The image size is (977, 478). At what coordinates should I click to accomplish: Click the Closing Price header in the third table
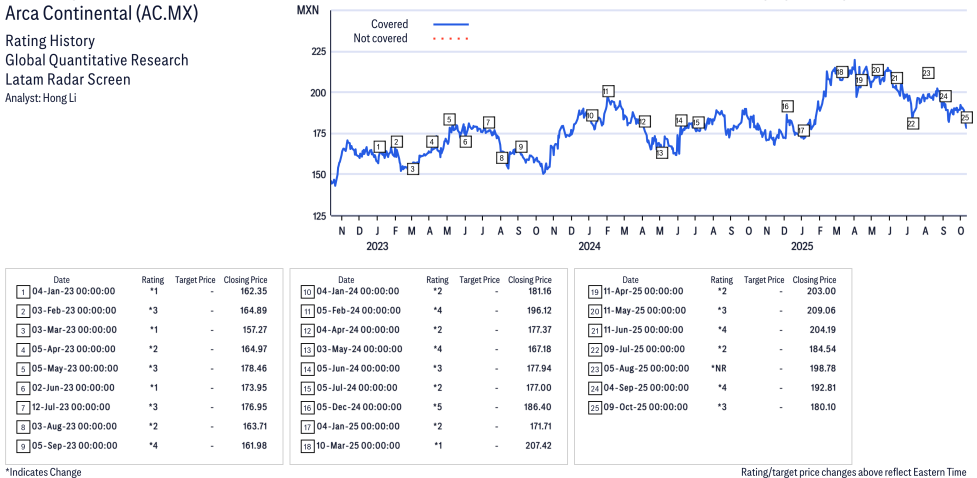click(x=814, y=280)
